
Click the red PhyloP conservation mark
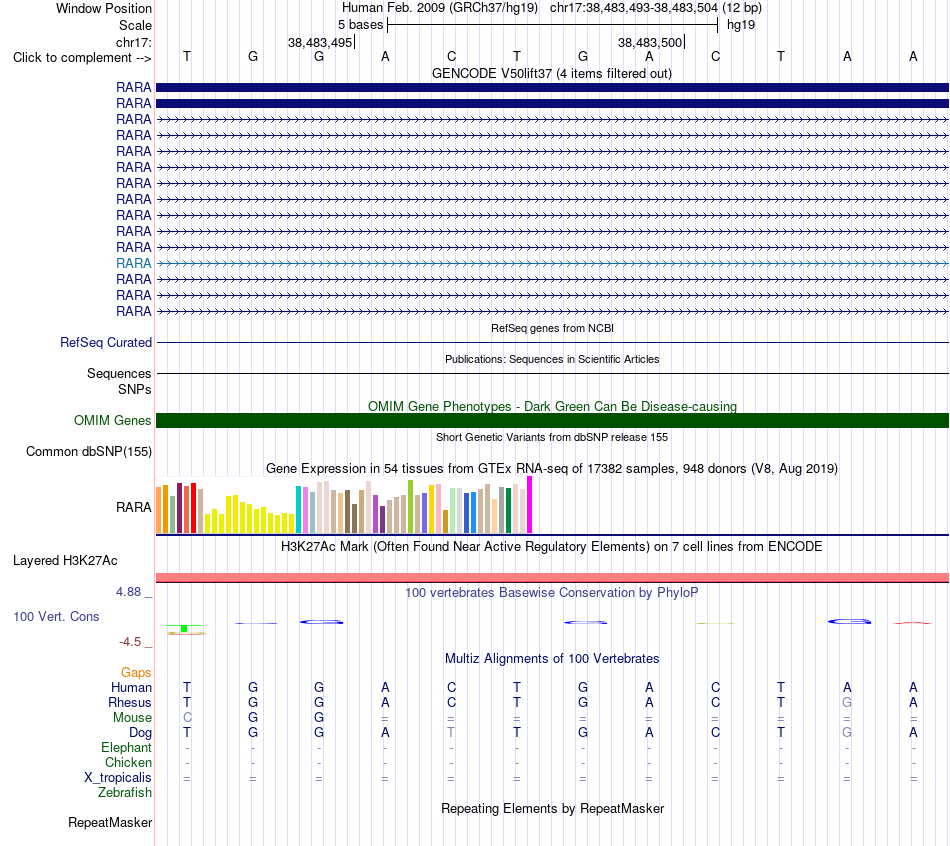pos(912,622)
